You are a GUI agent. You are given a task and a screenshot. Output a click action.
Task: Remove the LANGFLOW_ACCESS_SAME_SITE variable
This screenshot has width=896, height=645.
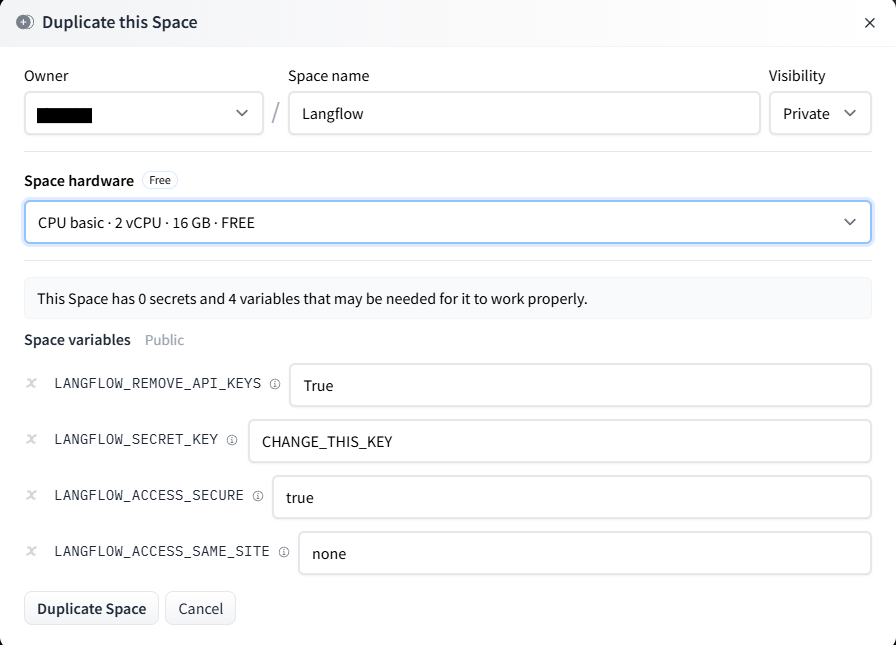point(31,551)
